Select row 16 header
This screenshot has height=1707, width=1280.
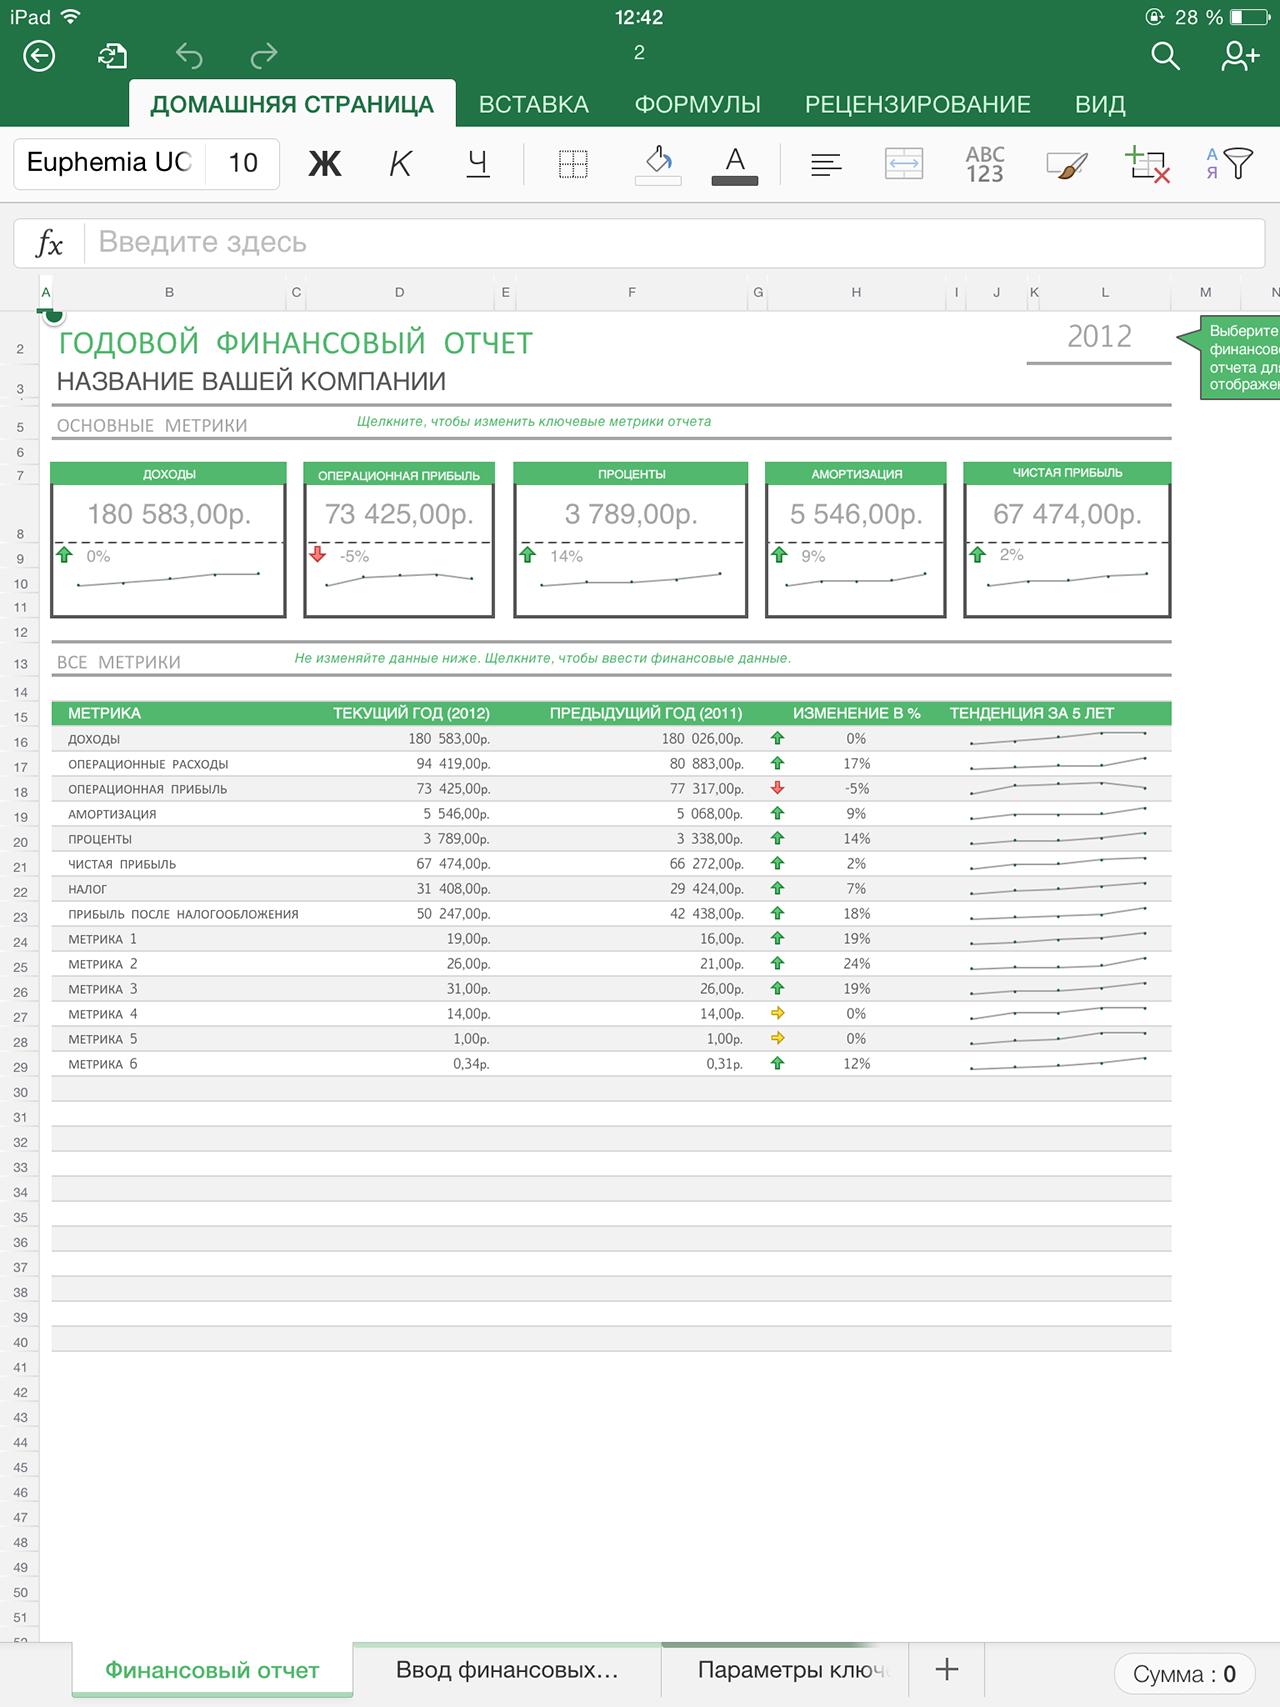[20, 743]
